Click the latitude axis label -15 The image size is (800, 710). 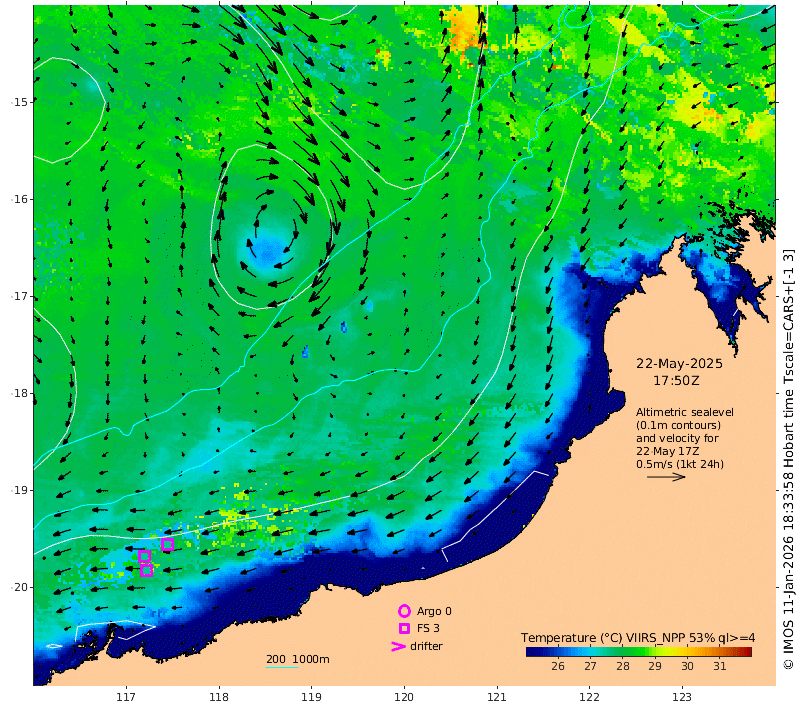(x=19, y=102)
